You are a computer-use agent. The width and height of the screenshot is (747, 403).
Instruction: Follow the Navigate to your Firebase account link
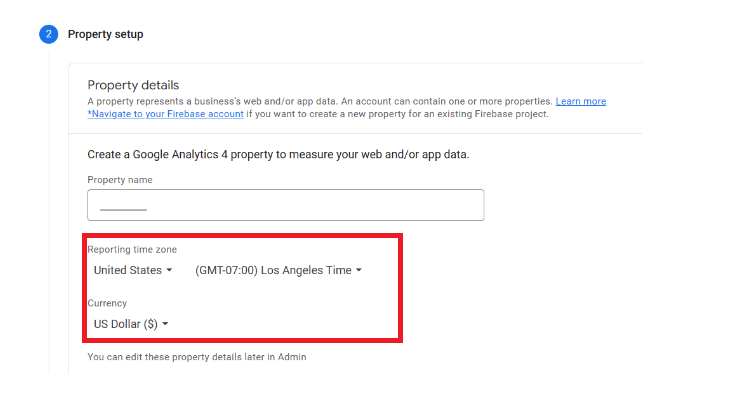pos(165,114)
